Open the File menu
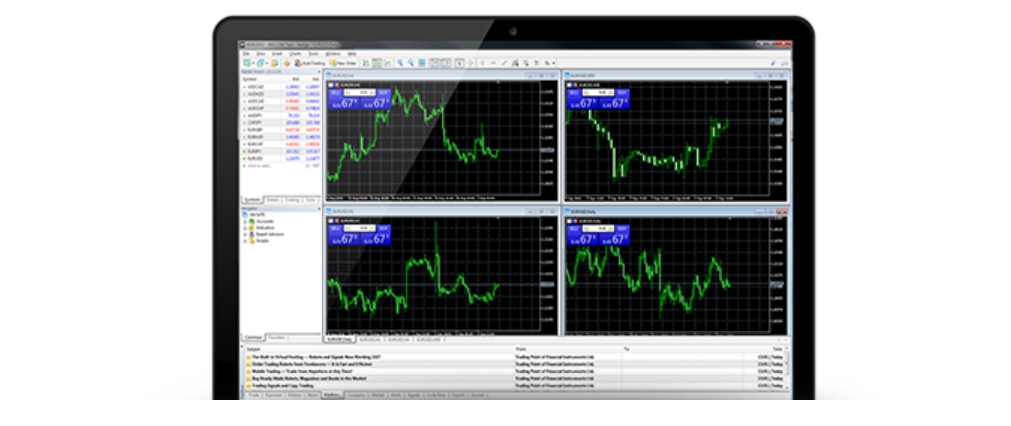This screenshot has width=1011, height=426. pyautogui.click(x=246, y=53)
